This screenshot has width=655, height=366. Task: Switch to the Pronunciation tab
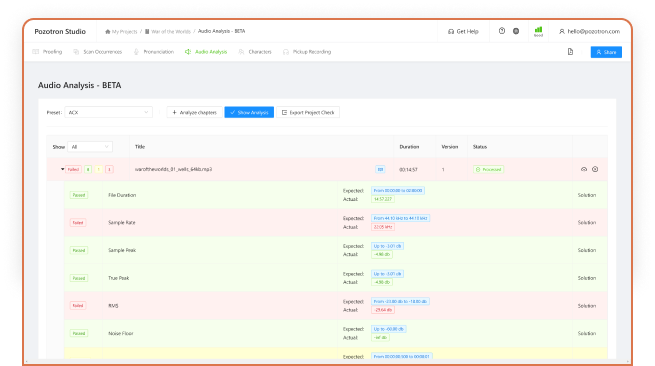(154, 52)
